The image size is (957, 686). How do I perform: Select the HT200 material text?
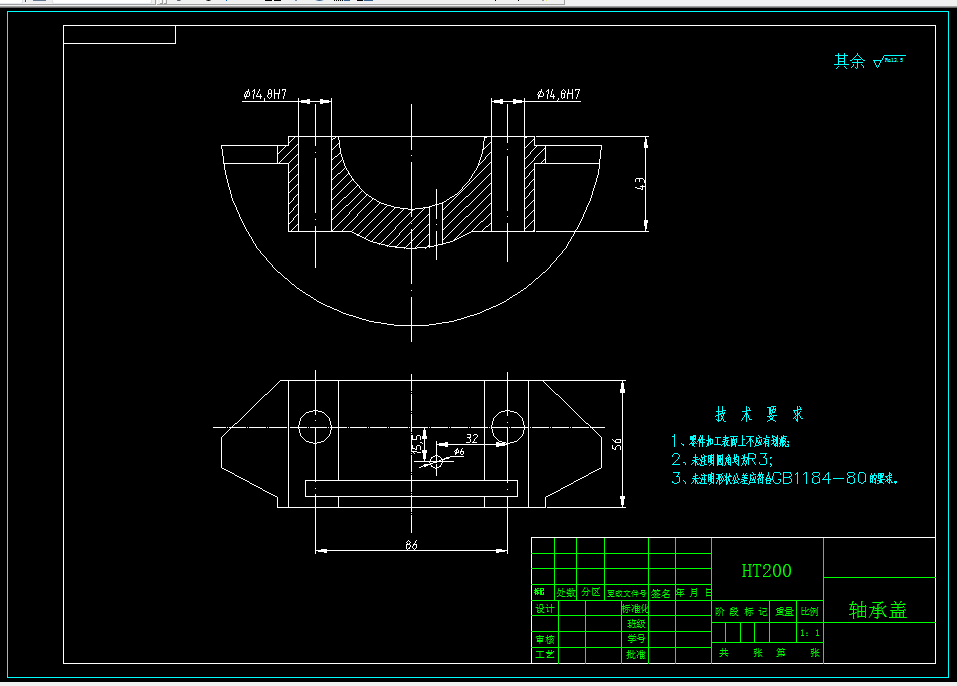click(766, 571)
